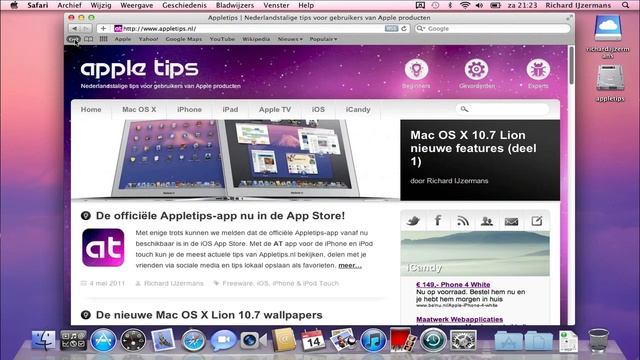
Task: Launch App Store from the Dock
Action: pyautogui.click(x=103, y=340)
